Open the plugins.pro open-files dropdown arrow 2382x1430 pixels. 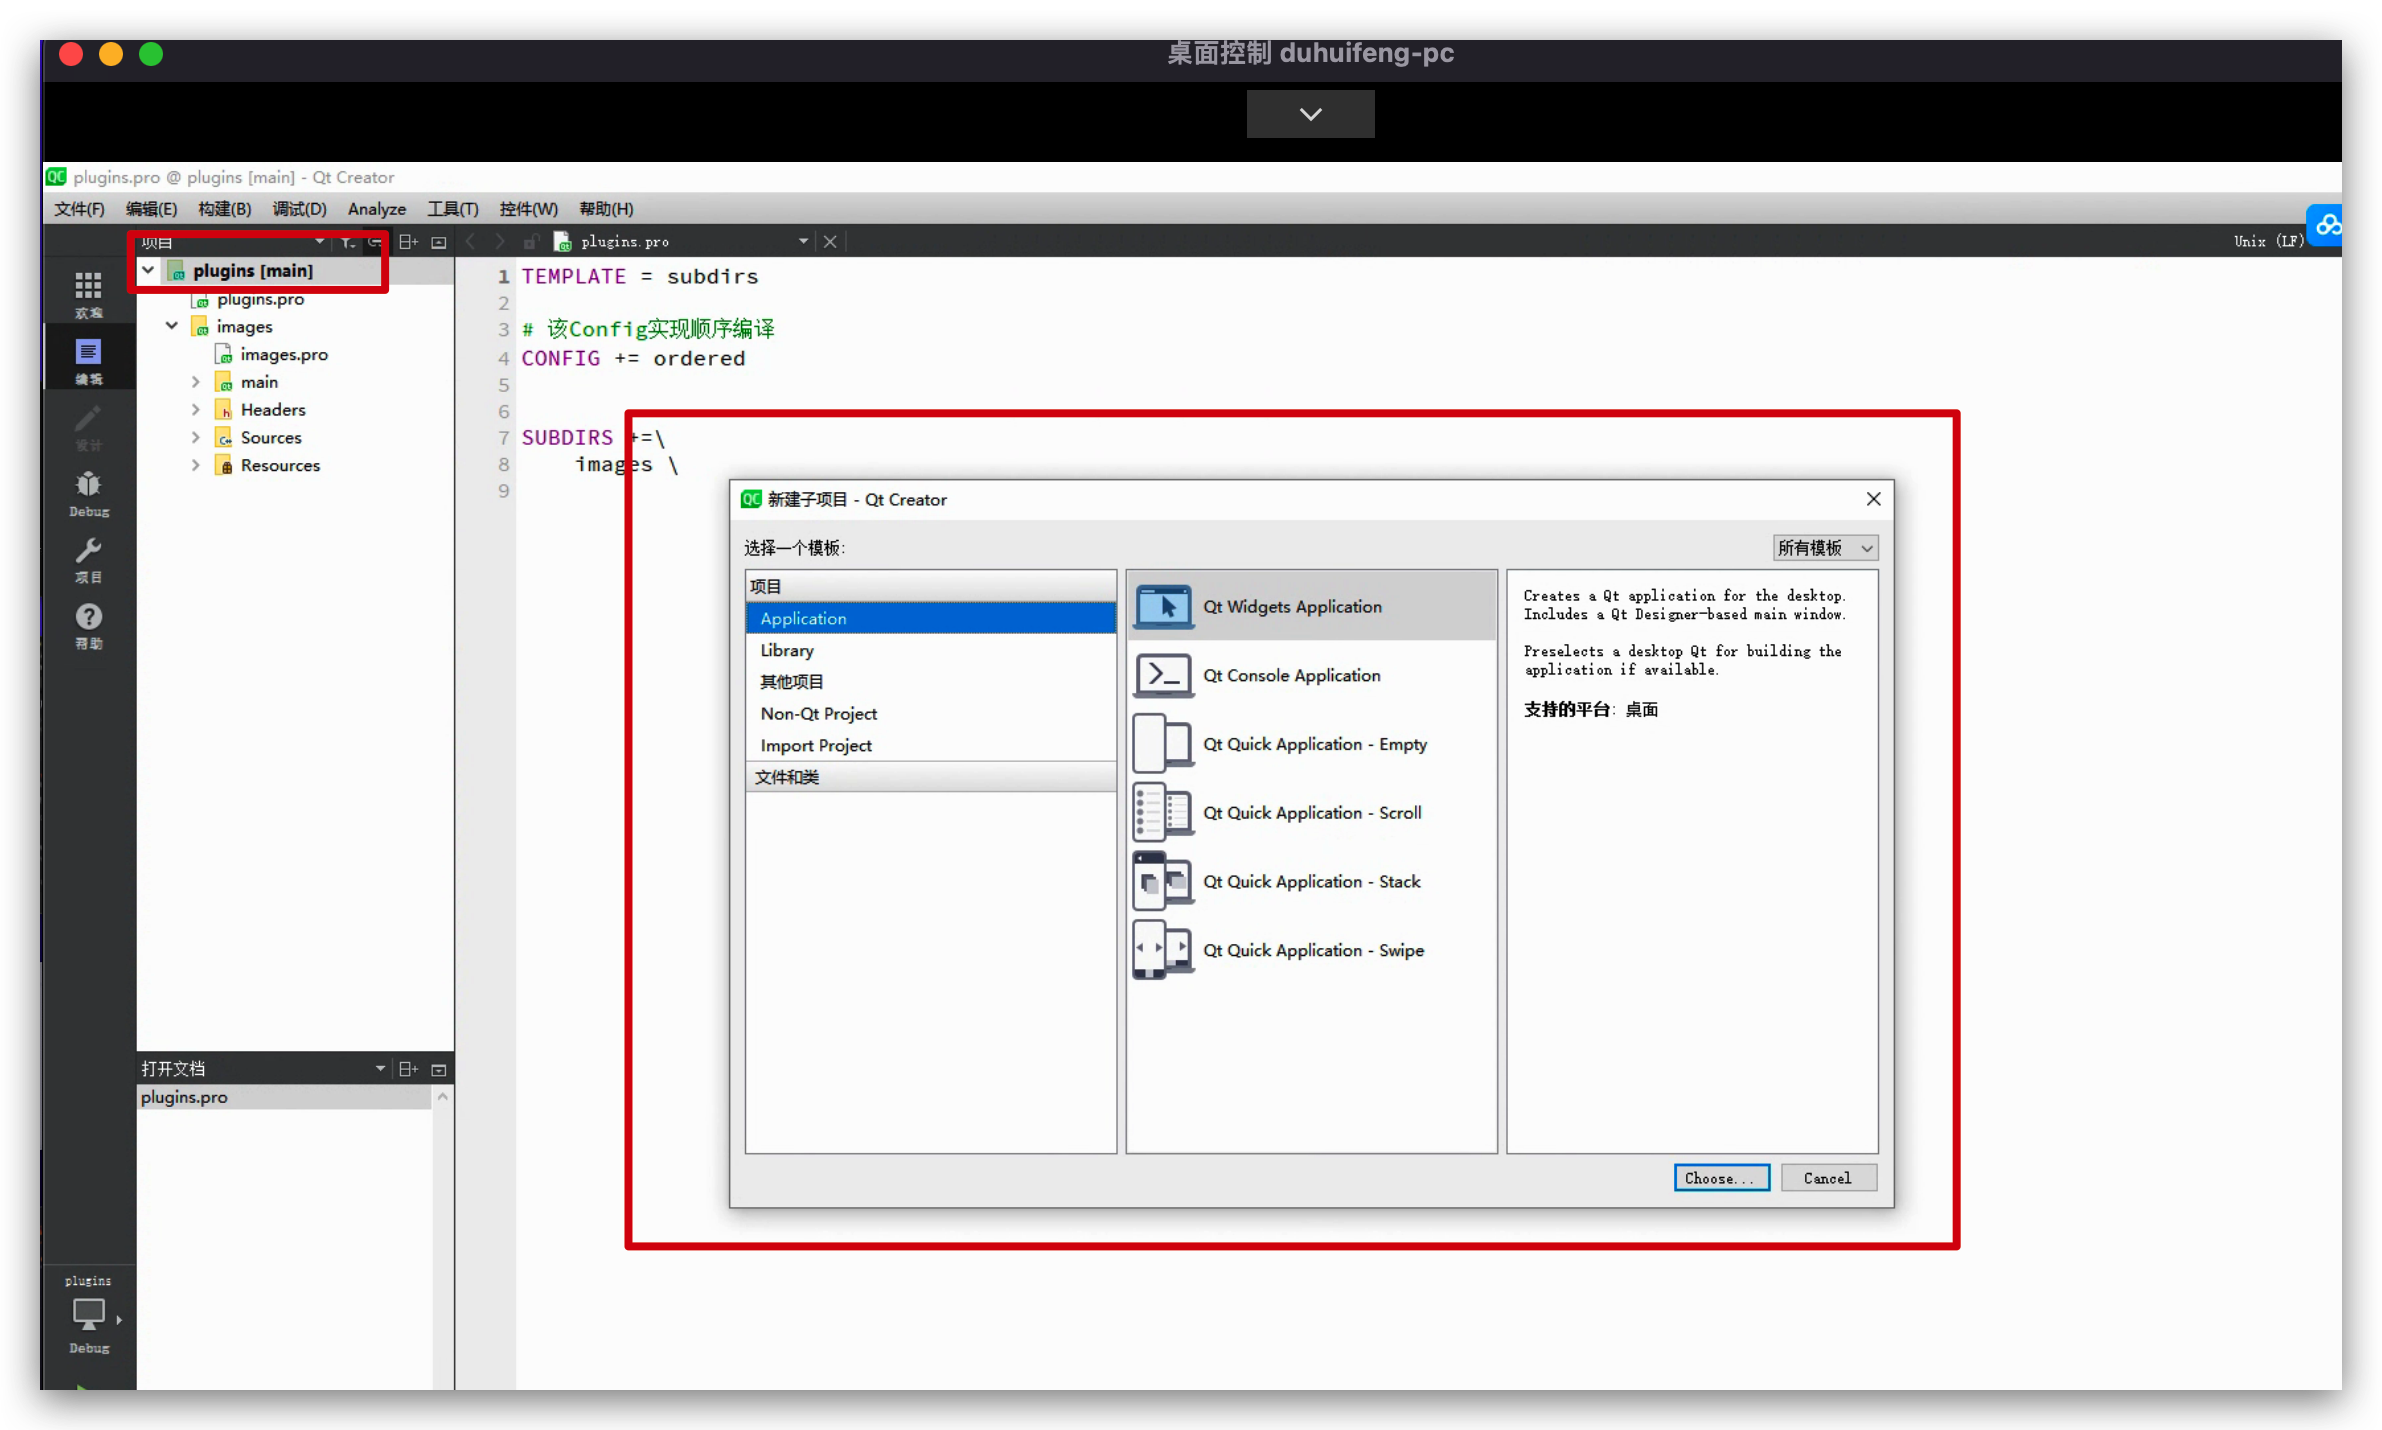pos(803,242)
